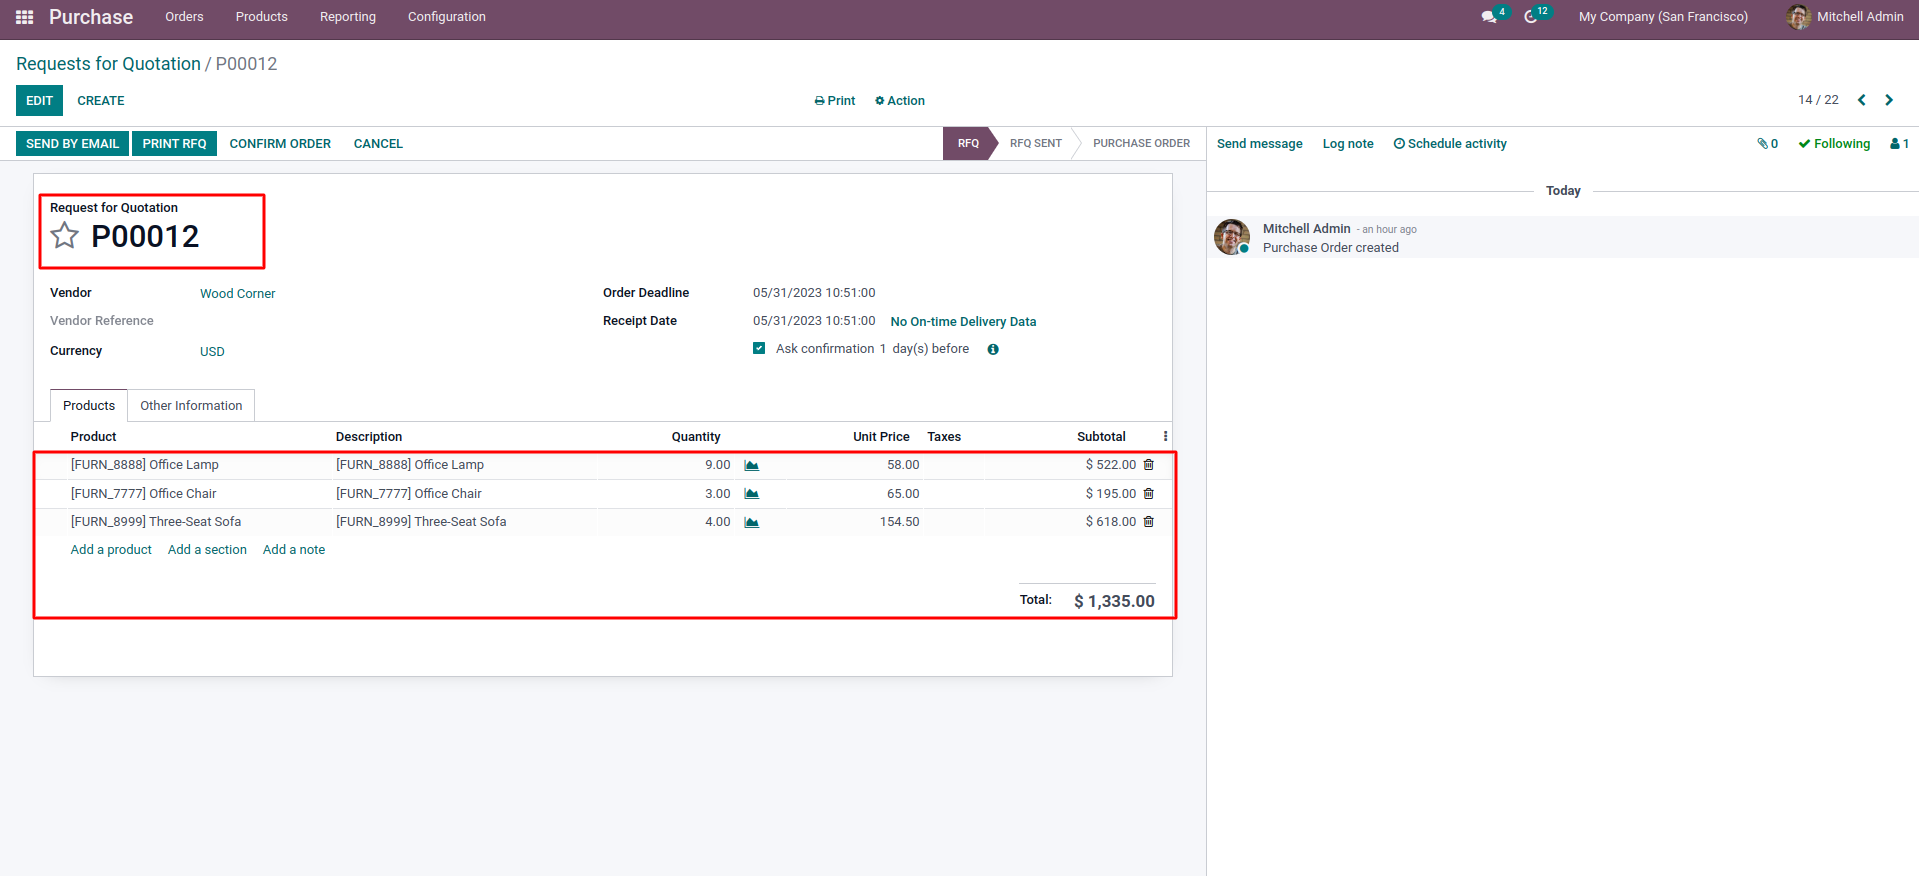Open the Reporting menu
The width and height of the screenshot is (1919, 876).
click(348, 17)
